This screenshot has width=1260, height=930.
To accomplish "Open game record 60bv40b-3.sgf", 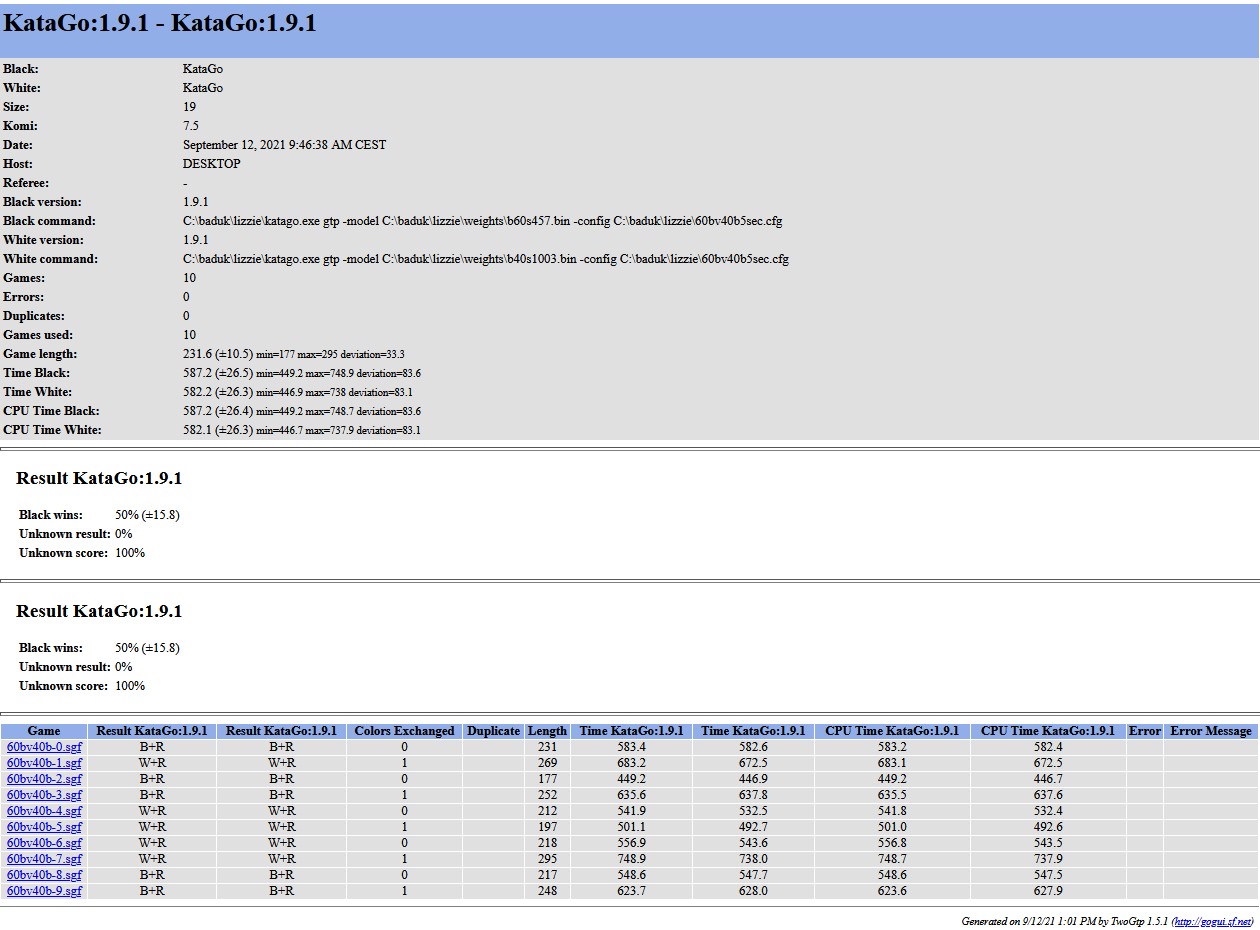I will 44,795.
